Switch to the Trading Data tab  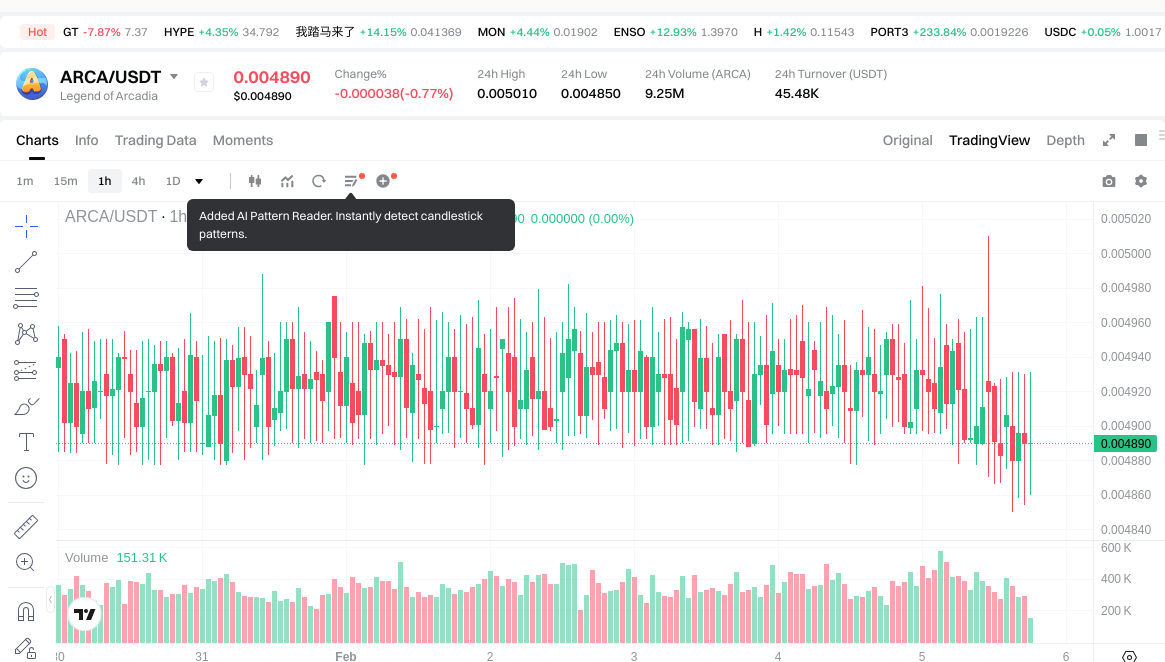[155, 140]
